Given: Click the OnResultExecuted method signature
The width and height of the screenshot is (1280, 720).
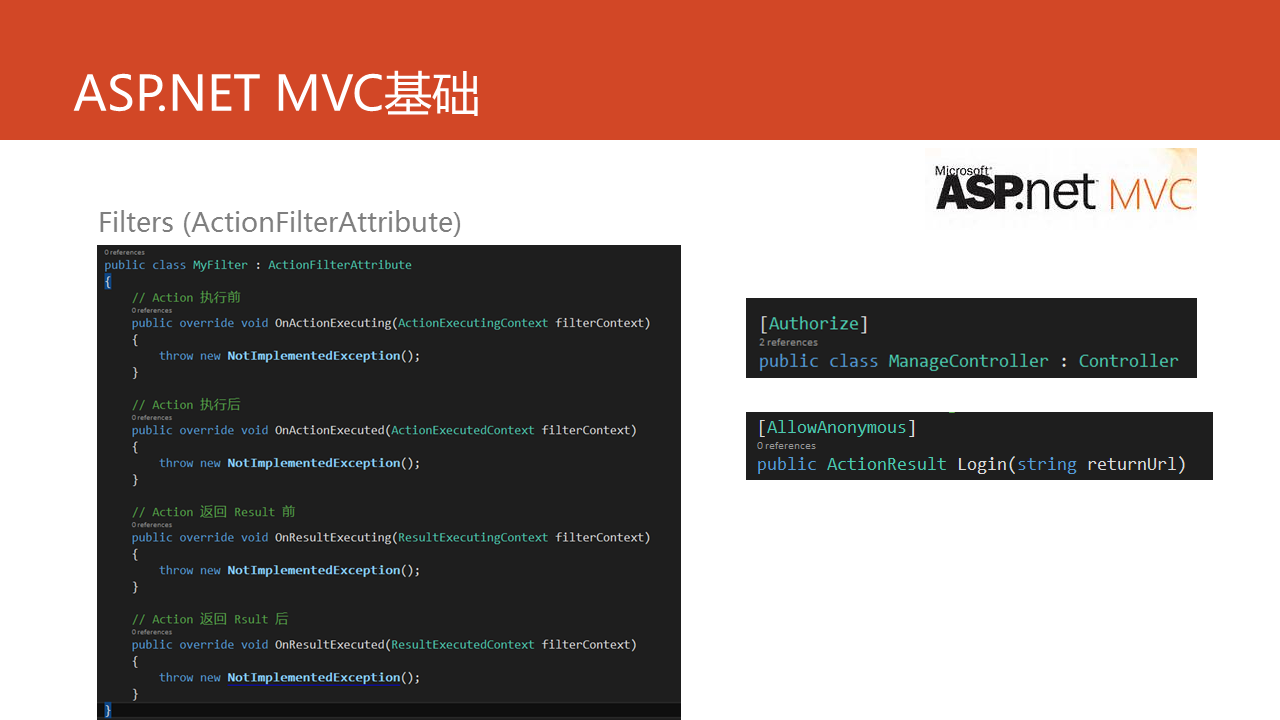Looking at the screenshot, I should coord(384,645).
